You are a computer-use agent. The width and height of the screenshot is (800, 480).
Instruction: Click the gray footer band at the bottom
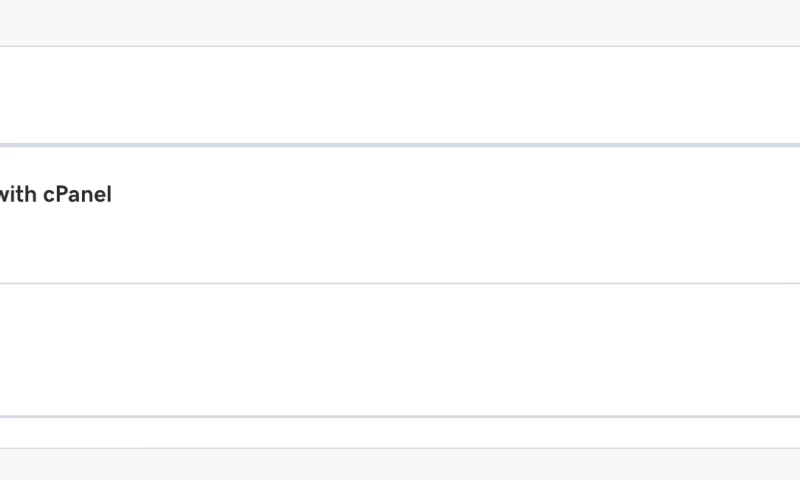click(400, 465)
